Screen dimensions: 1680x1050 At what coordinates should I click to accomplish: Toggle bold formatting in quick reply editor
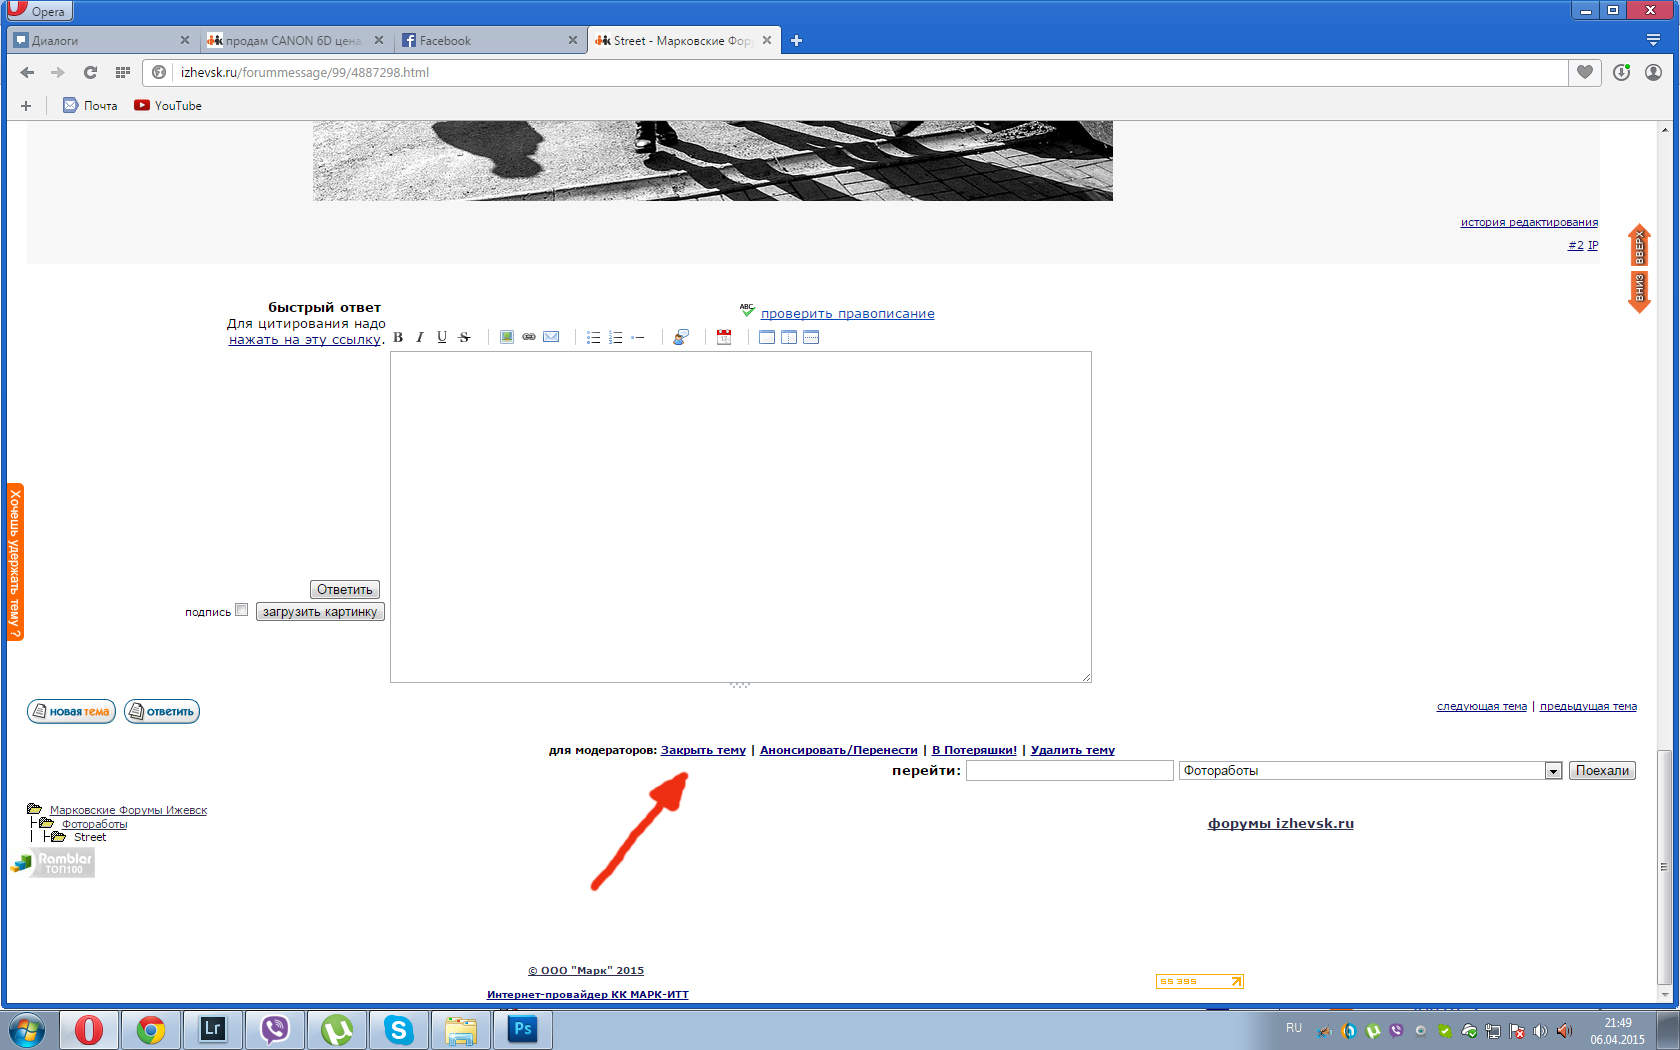pyautogui.click(x=398, y=337)
